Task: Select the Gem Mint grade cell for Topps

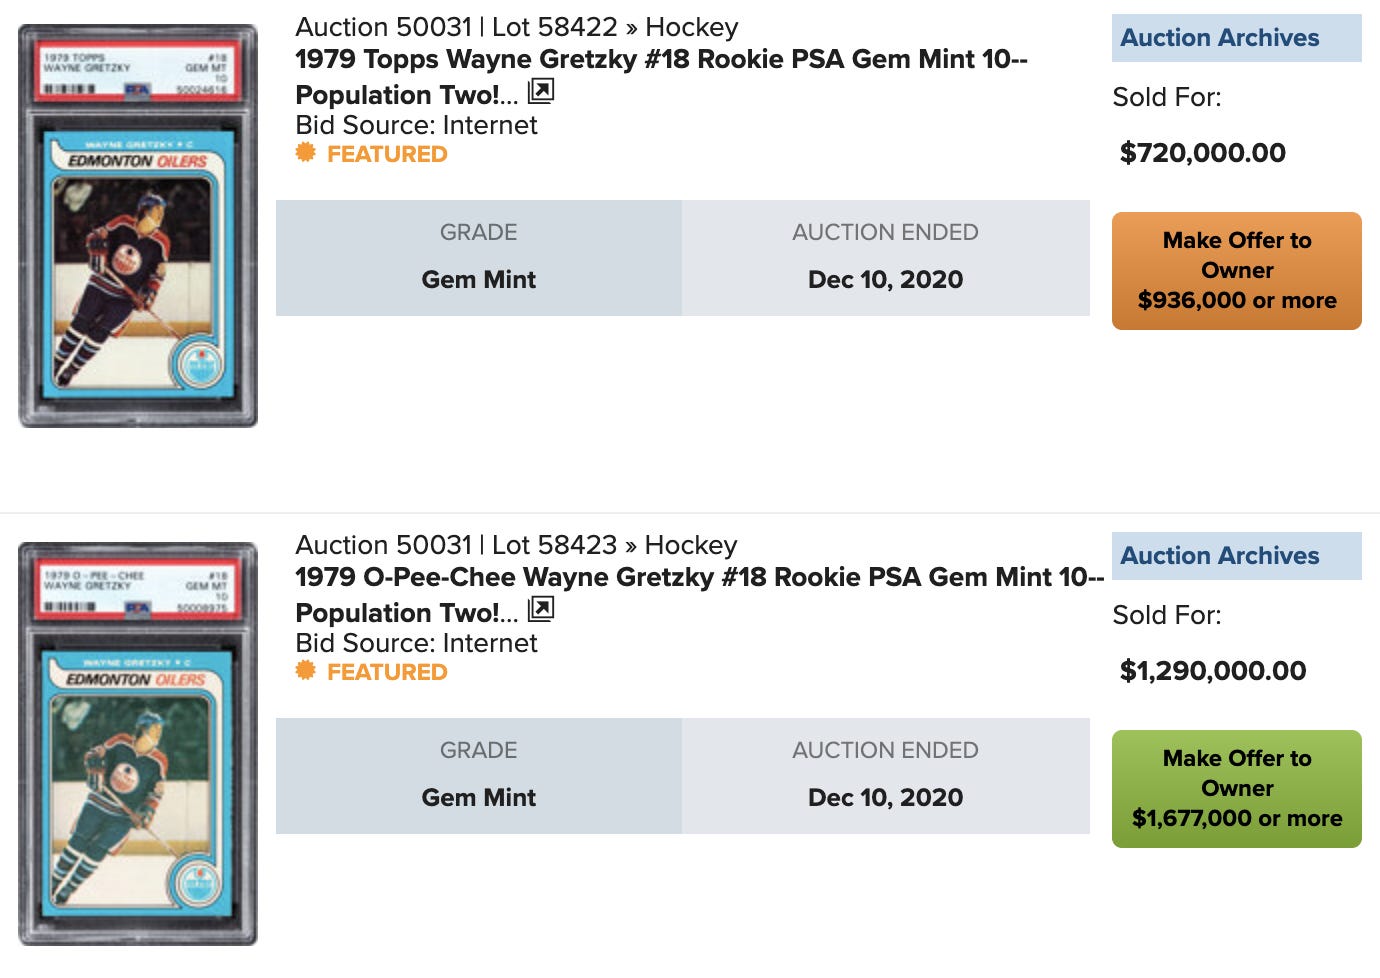Action: click(x=479, y=258)
